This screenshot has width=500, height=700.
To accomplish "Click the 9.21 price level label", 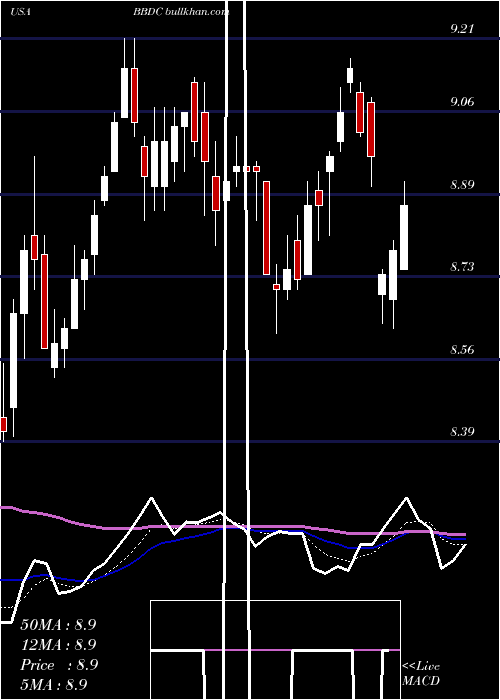I will pyautogui.click(x=462, y=29).
